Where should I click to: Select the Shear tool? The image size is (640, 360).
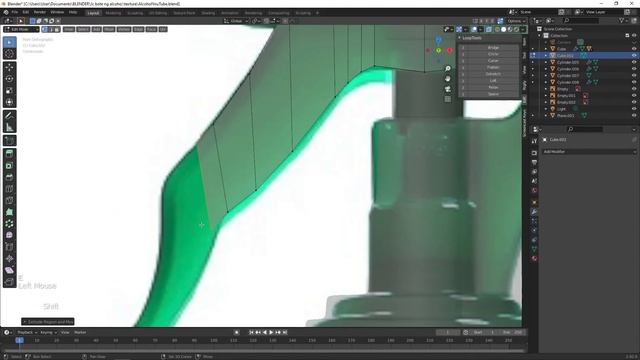point(9,270)
